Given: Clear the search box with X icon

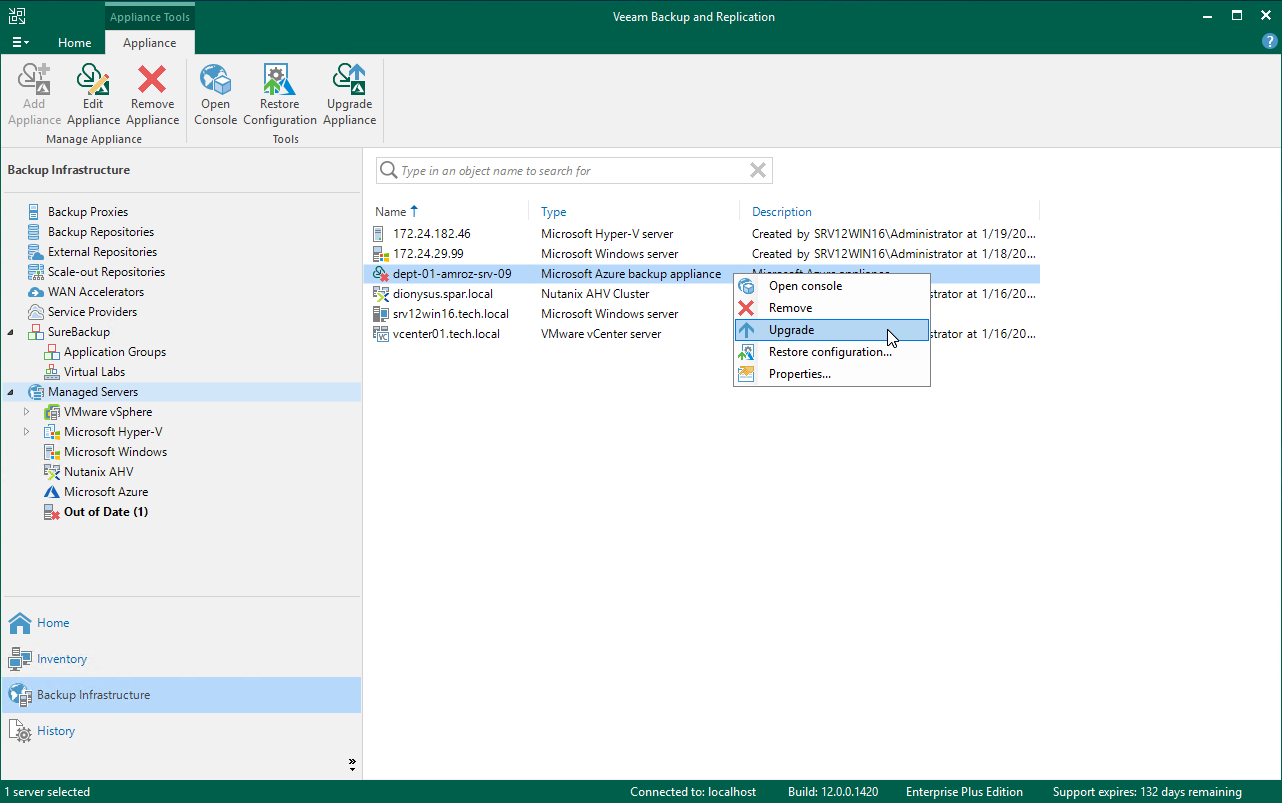Looking at the screenshot, I should click(x=758, y=171).
